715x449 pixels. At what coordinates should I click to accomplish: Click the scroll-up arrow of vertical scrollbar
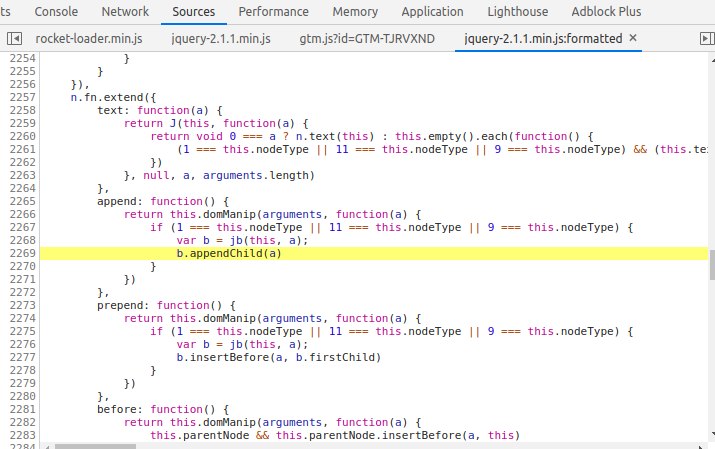click(712, 60)
